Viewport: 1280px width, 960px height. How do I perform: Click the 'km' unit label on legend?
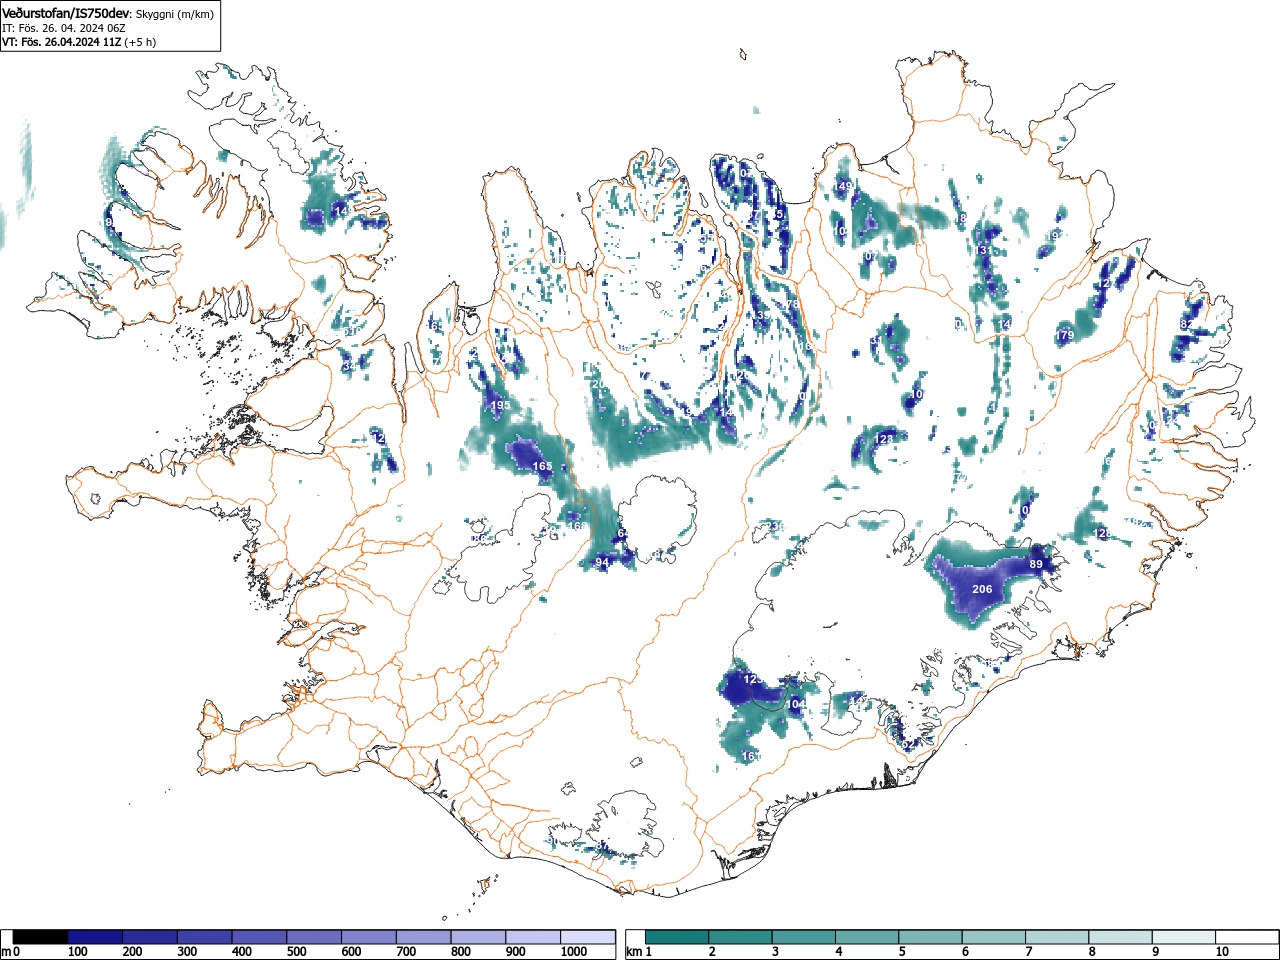point(633,952)
